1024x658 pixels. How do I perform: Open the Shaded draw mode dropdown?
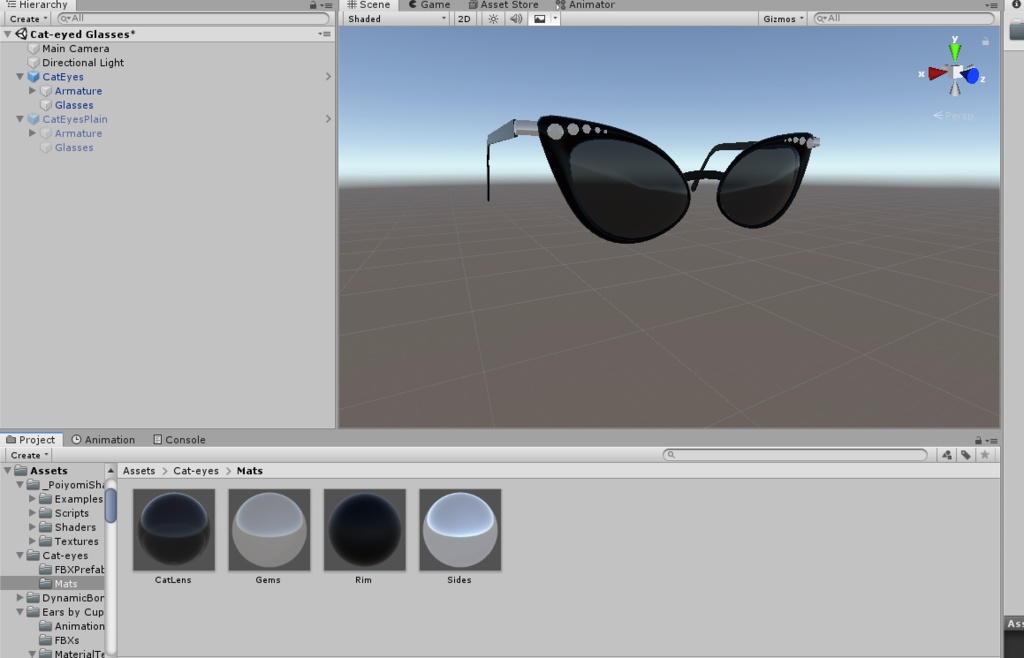[395, 18]
